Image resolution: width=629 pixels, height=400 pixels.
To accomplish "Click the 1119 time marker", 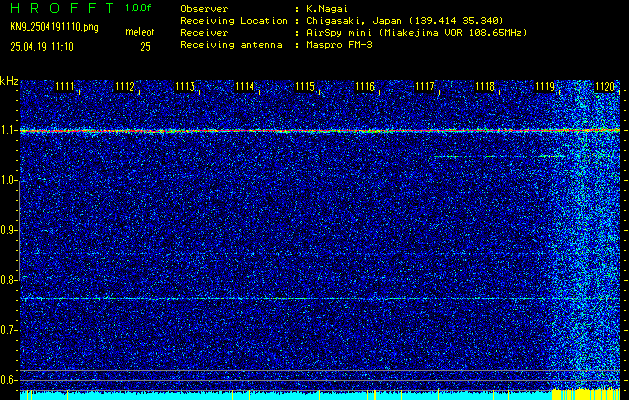I will [x=545, y=86].
